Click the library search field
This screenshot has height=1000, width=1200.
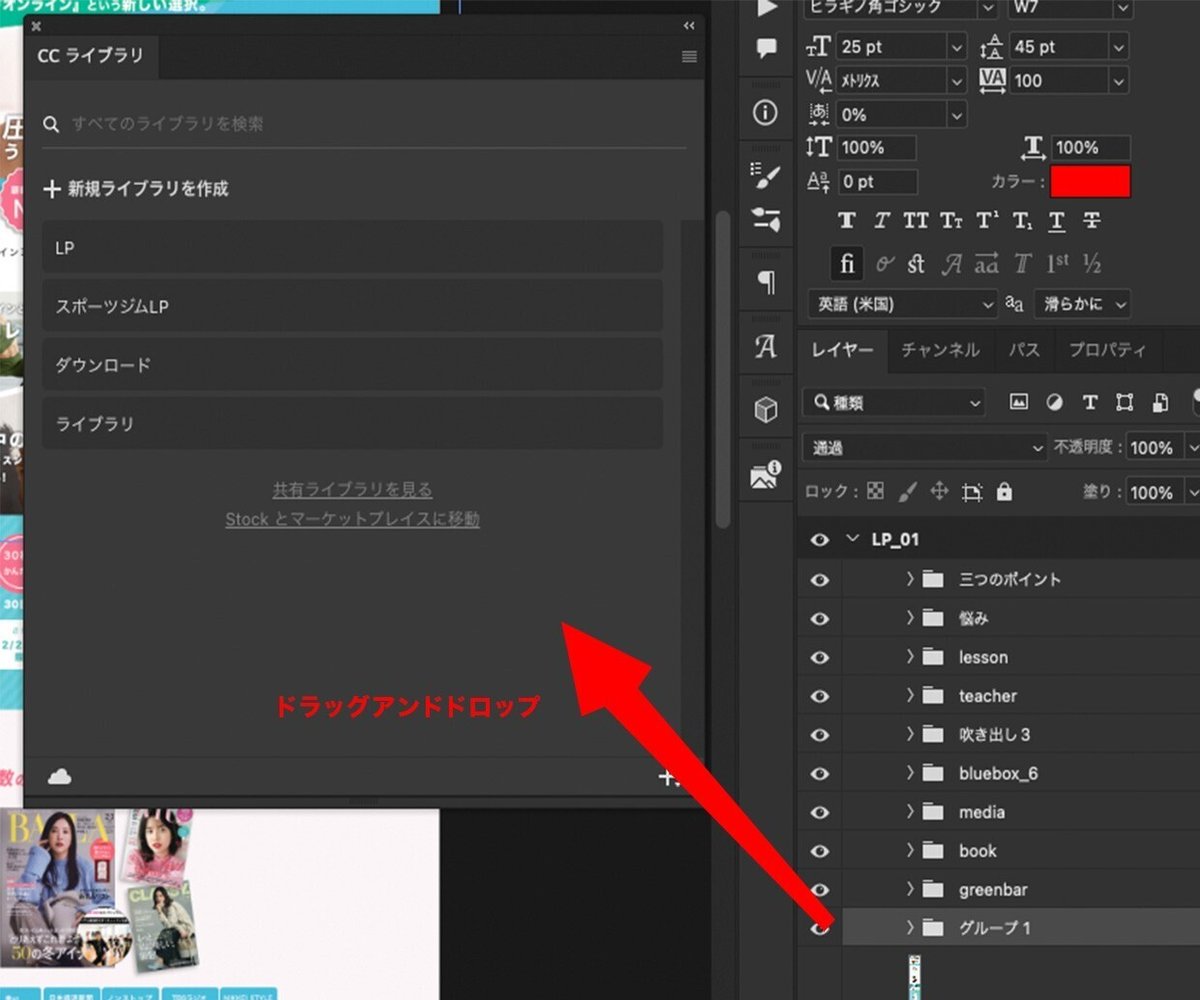[x=365, y=124]
